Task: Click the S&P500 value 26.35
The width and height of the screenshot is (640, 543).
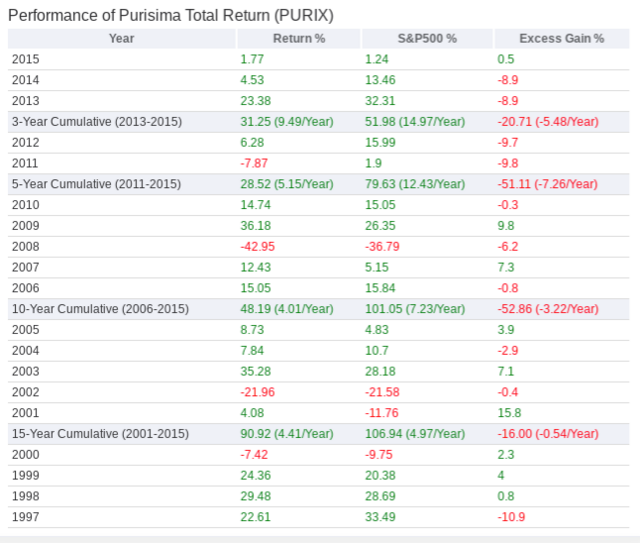Action: point(380,226)
